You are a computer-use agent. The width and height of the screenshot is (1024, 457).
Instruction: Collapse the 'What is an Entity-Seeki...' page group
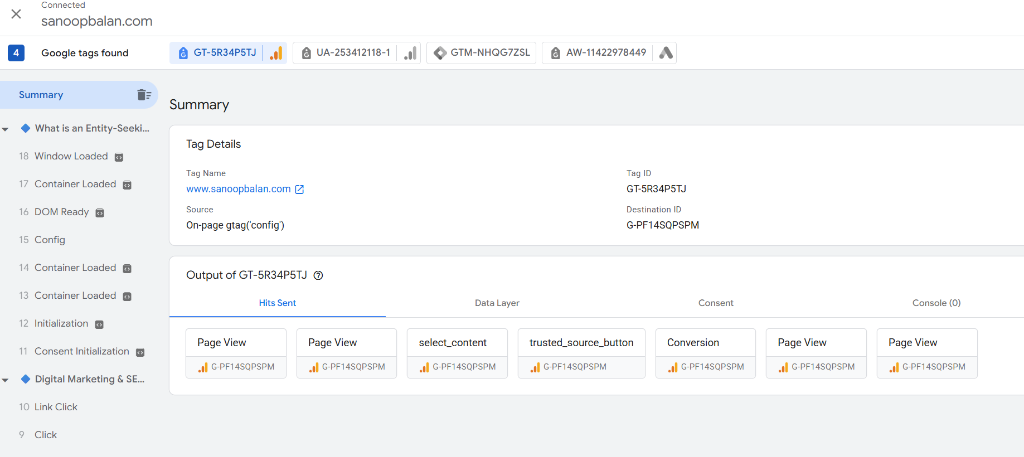(5, 129)
